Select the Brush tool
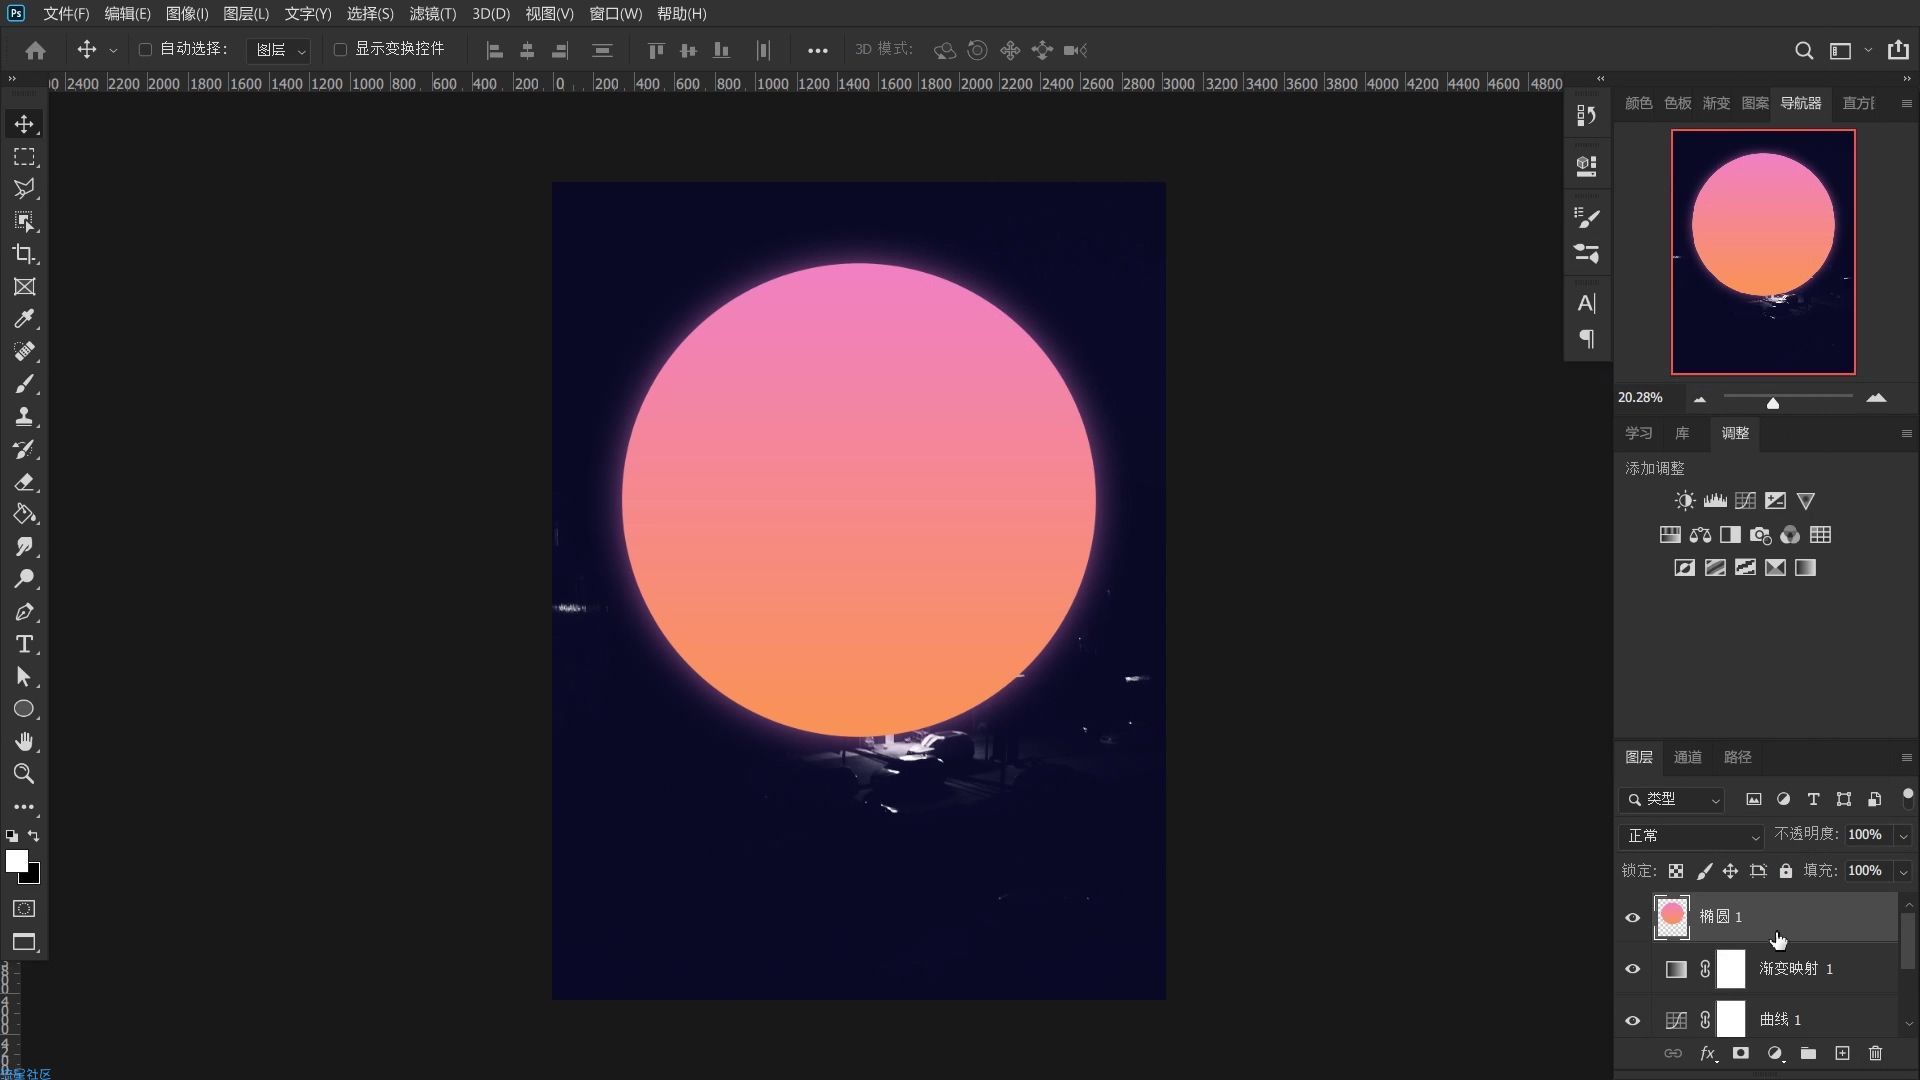 (24, 384)
